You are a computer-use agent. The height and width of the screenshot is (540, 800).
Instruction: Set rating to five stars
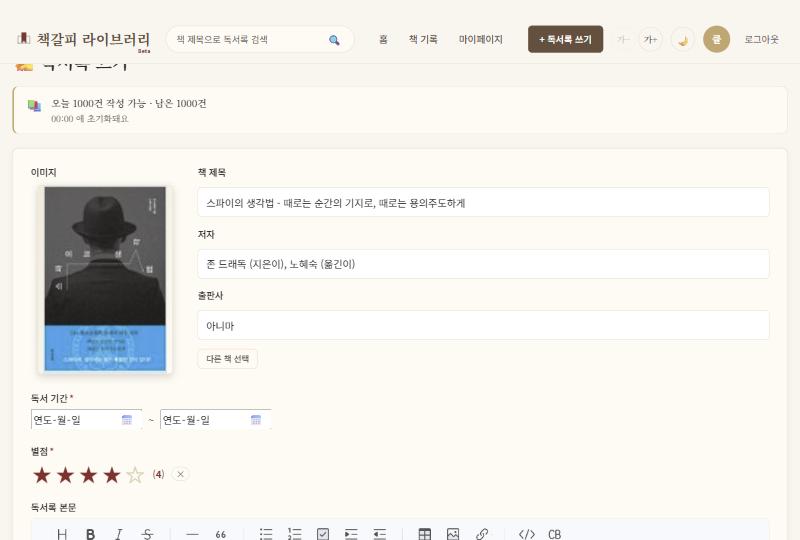coord(135,475)
